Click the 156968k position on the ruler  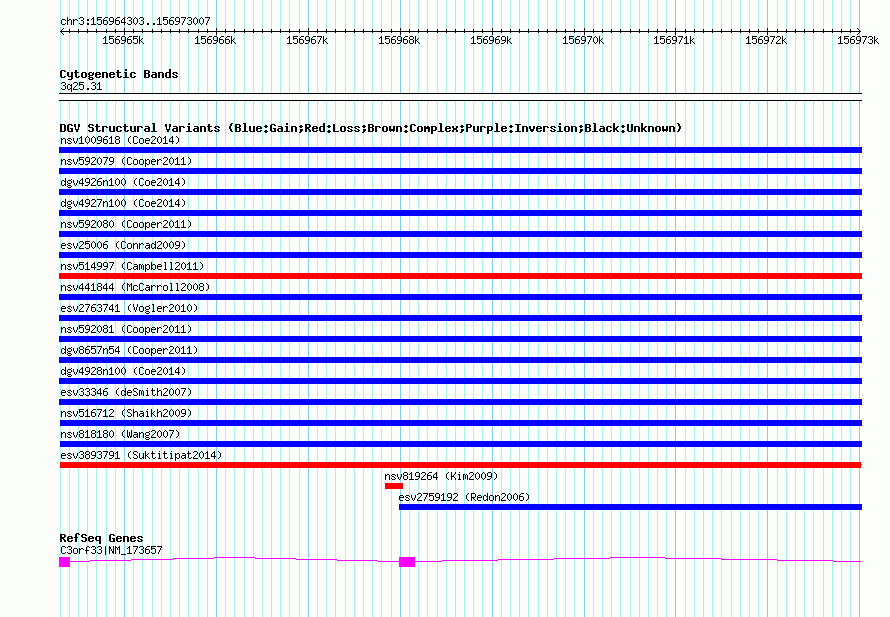(399, 40)
